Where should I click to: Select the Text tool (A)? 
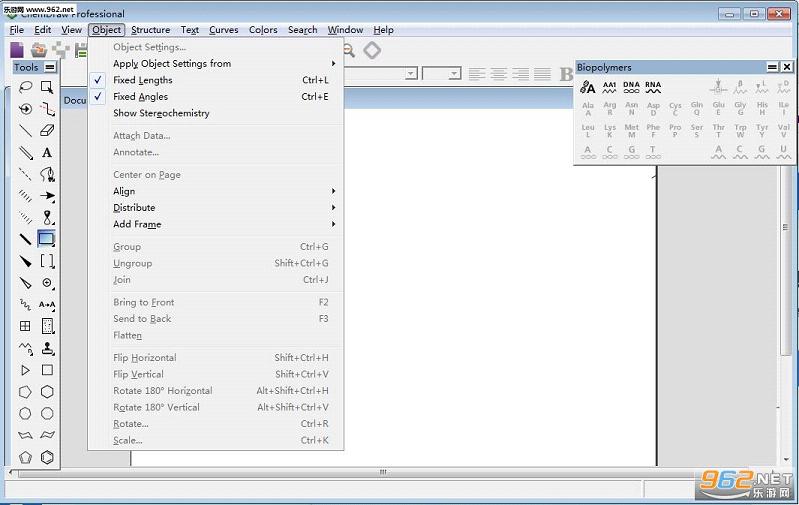click(47, 153)
